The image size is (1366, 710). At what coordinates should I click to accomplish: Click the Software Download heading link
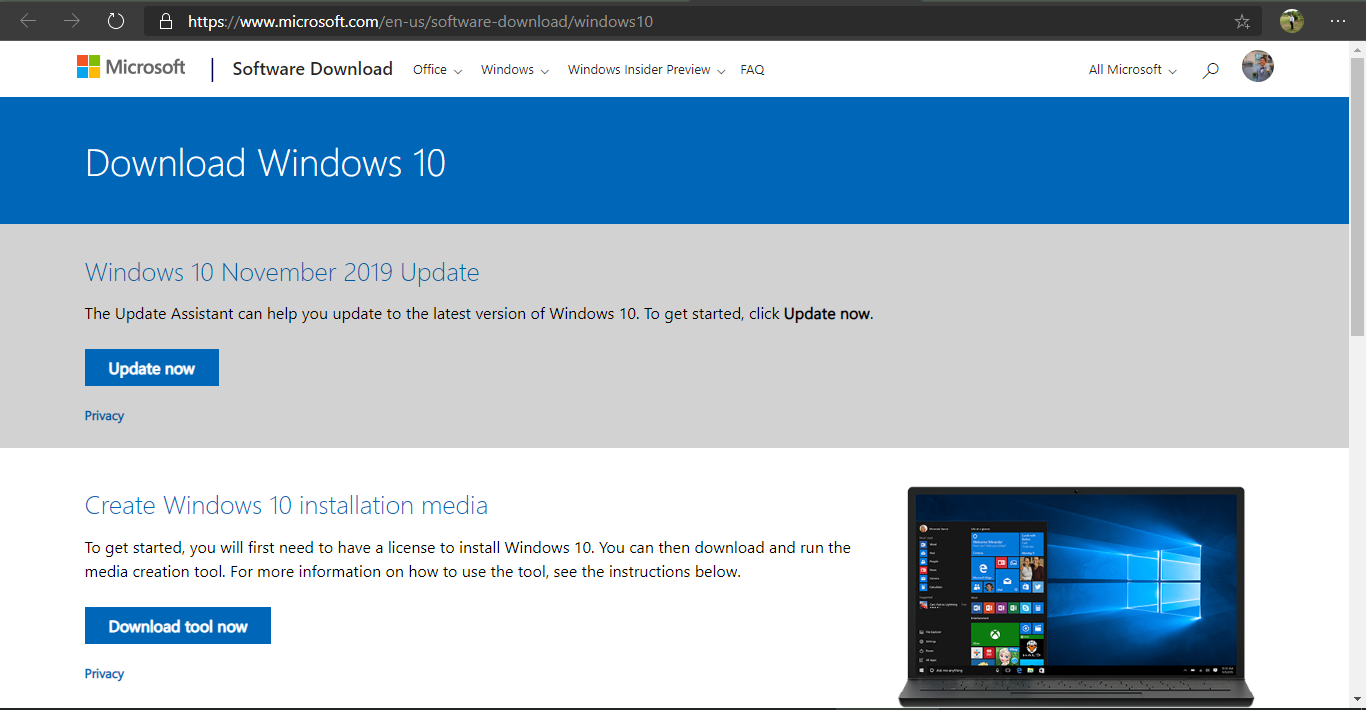[312, 69]
